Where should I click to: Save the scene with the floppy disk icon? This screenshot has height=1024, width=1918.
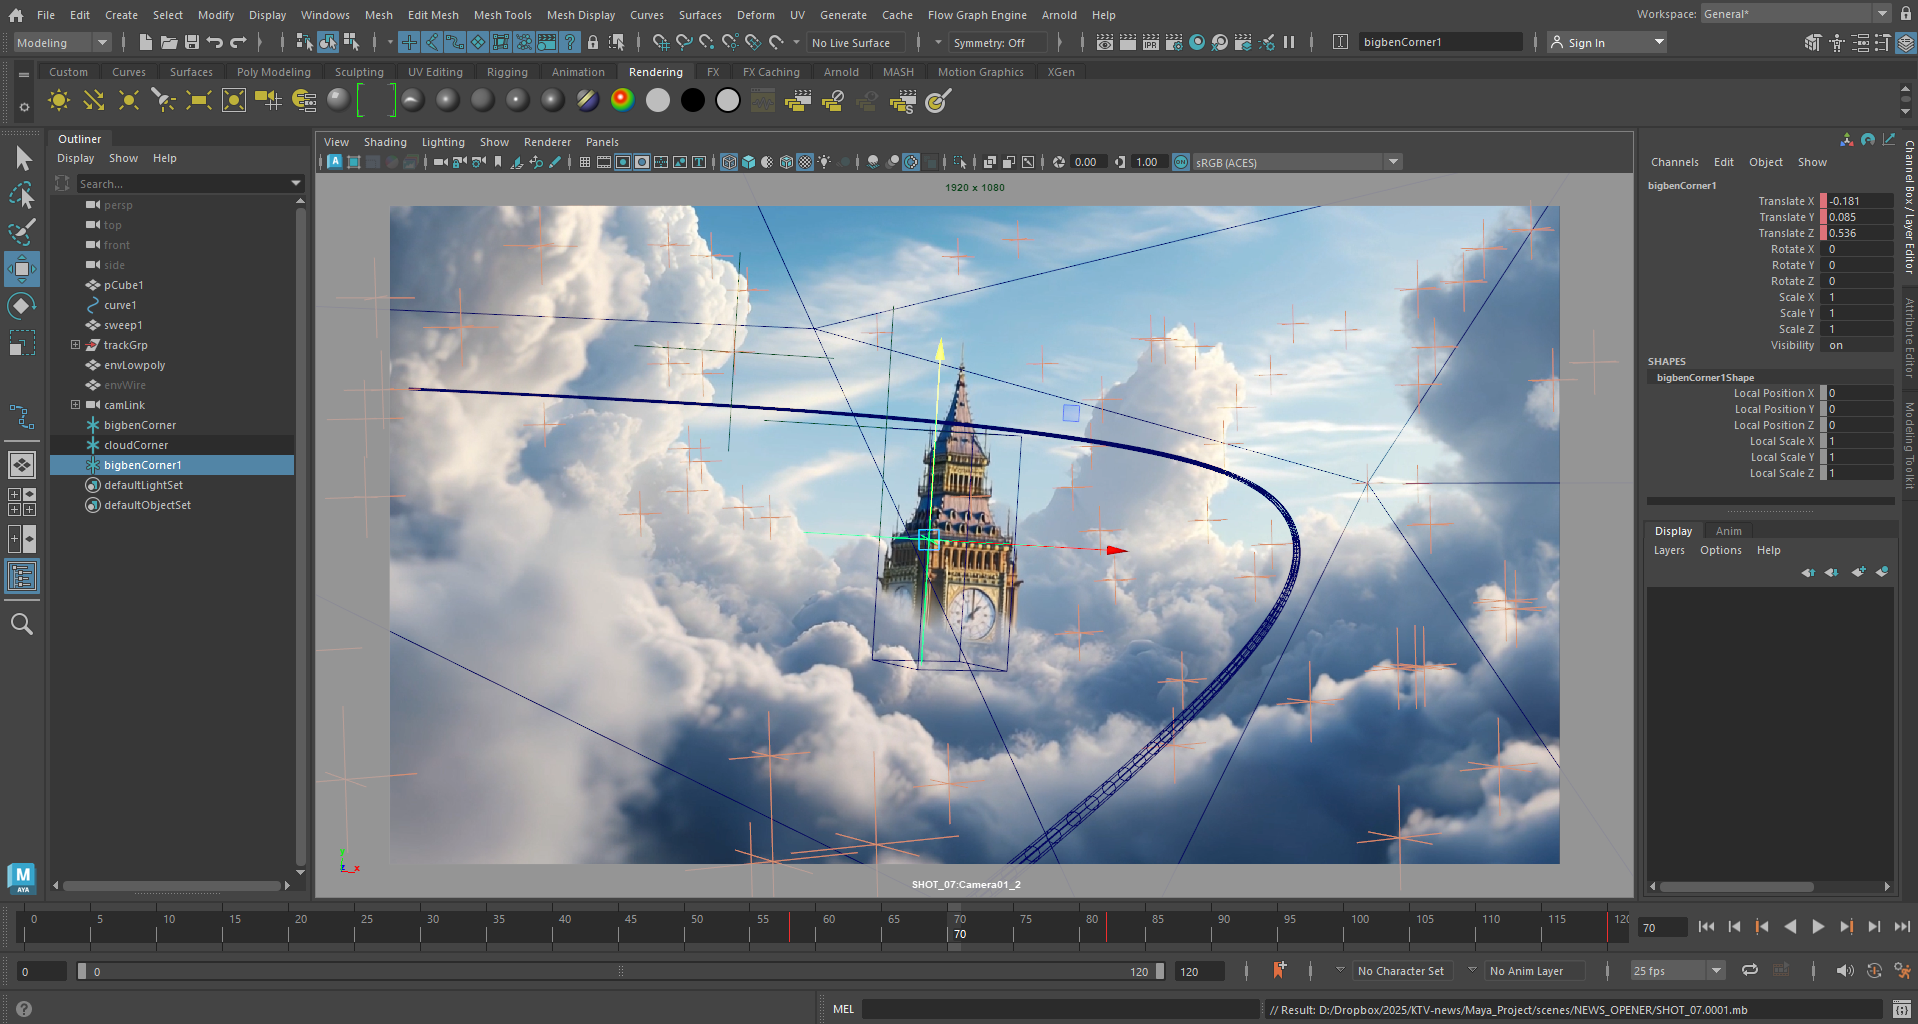[x=192, y=42]
